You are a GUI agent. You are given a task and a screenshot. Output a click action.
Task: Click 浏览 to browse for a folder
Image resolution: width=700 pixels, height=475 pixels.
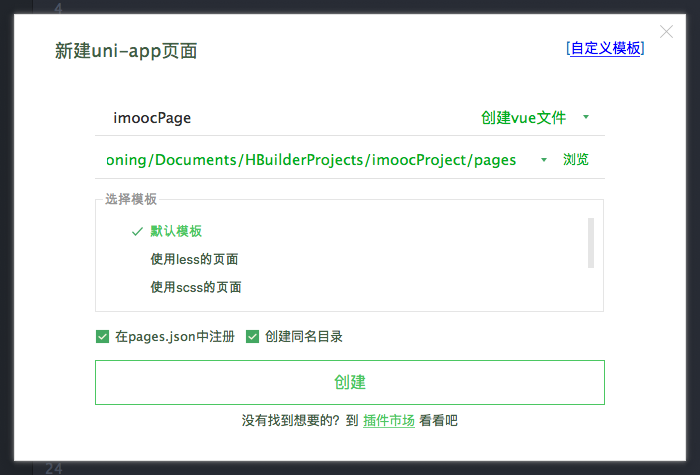pos(576,160)
